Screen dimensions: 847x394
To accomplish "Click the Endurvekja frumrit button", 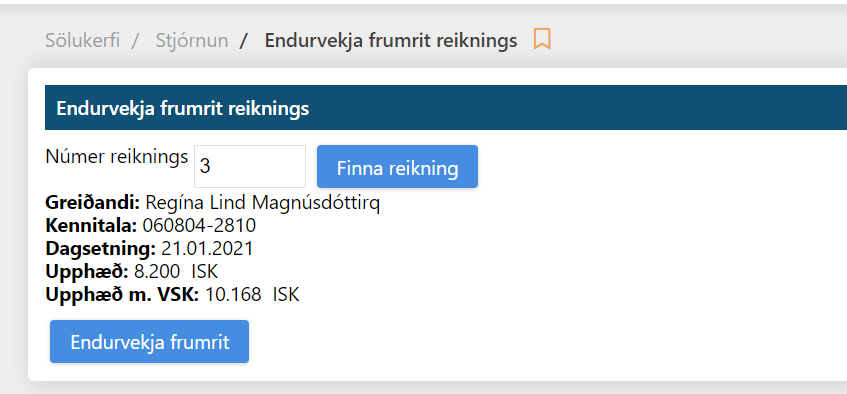I will [150, 342].
